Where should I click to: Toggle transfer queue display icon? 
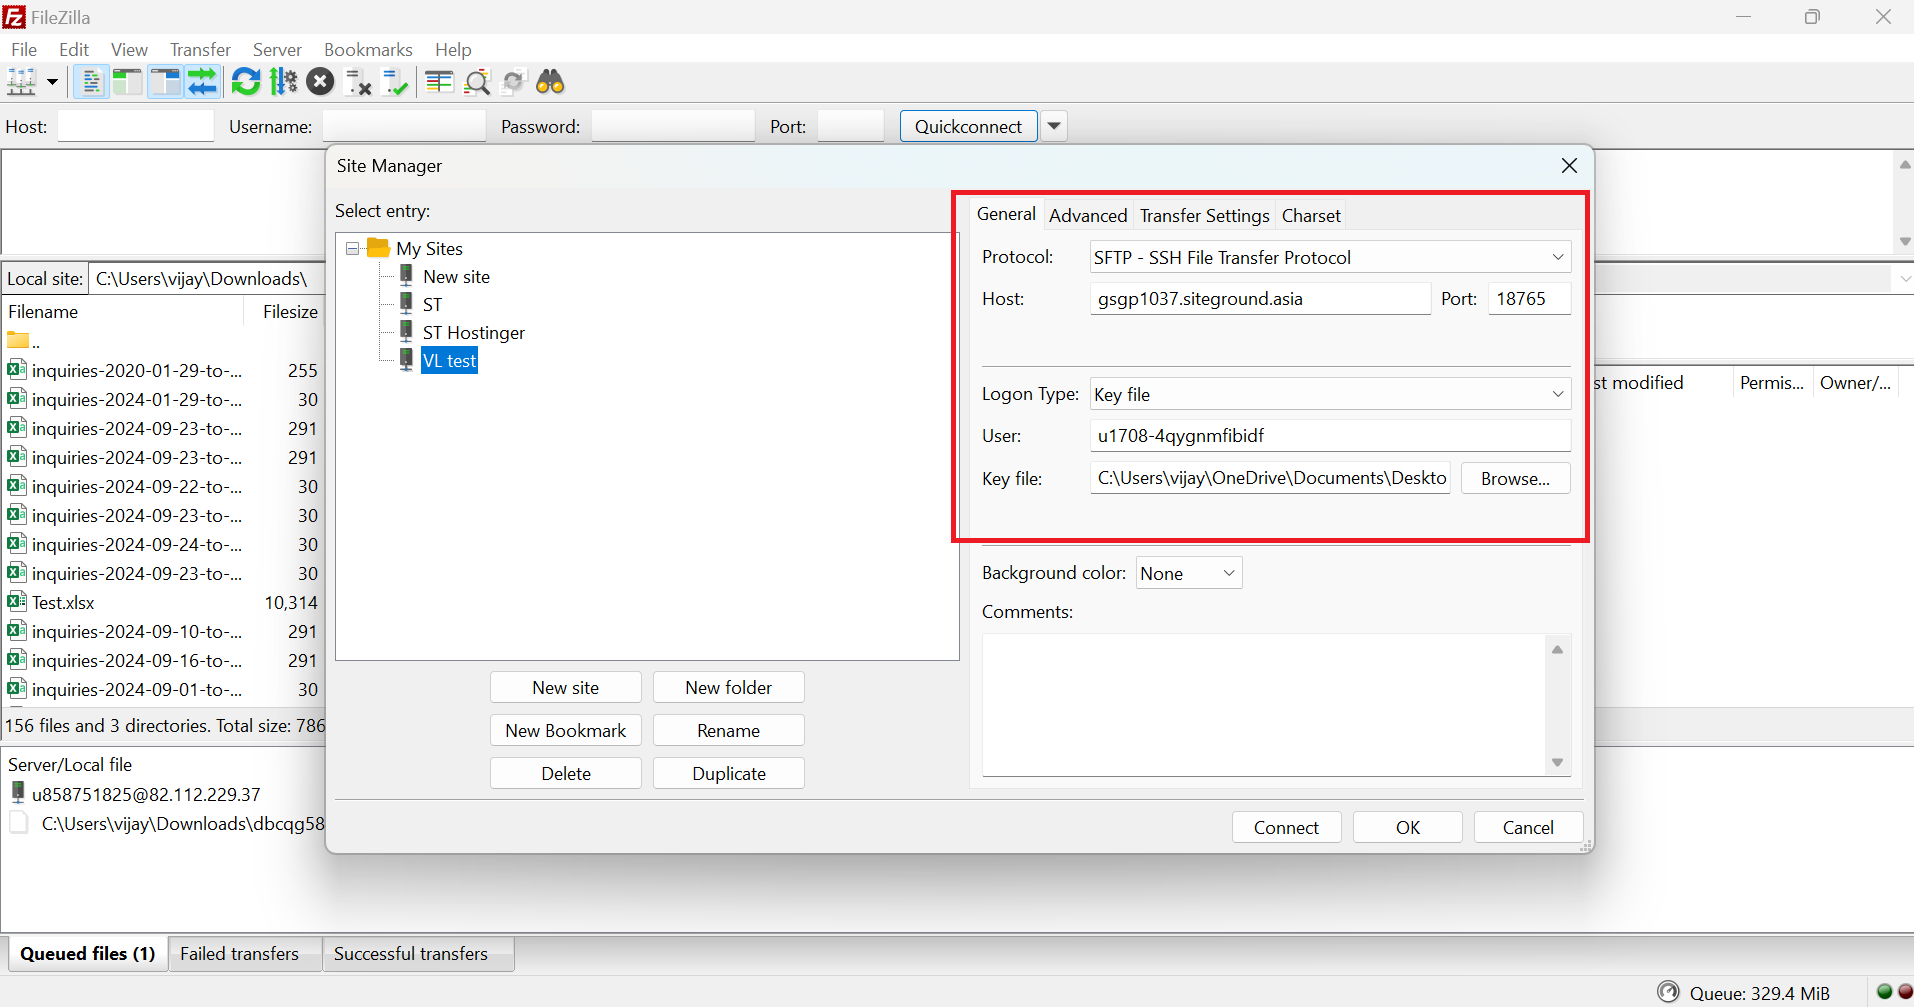click(203, 82)
